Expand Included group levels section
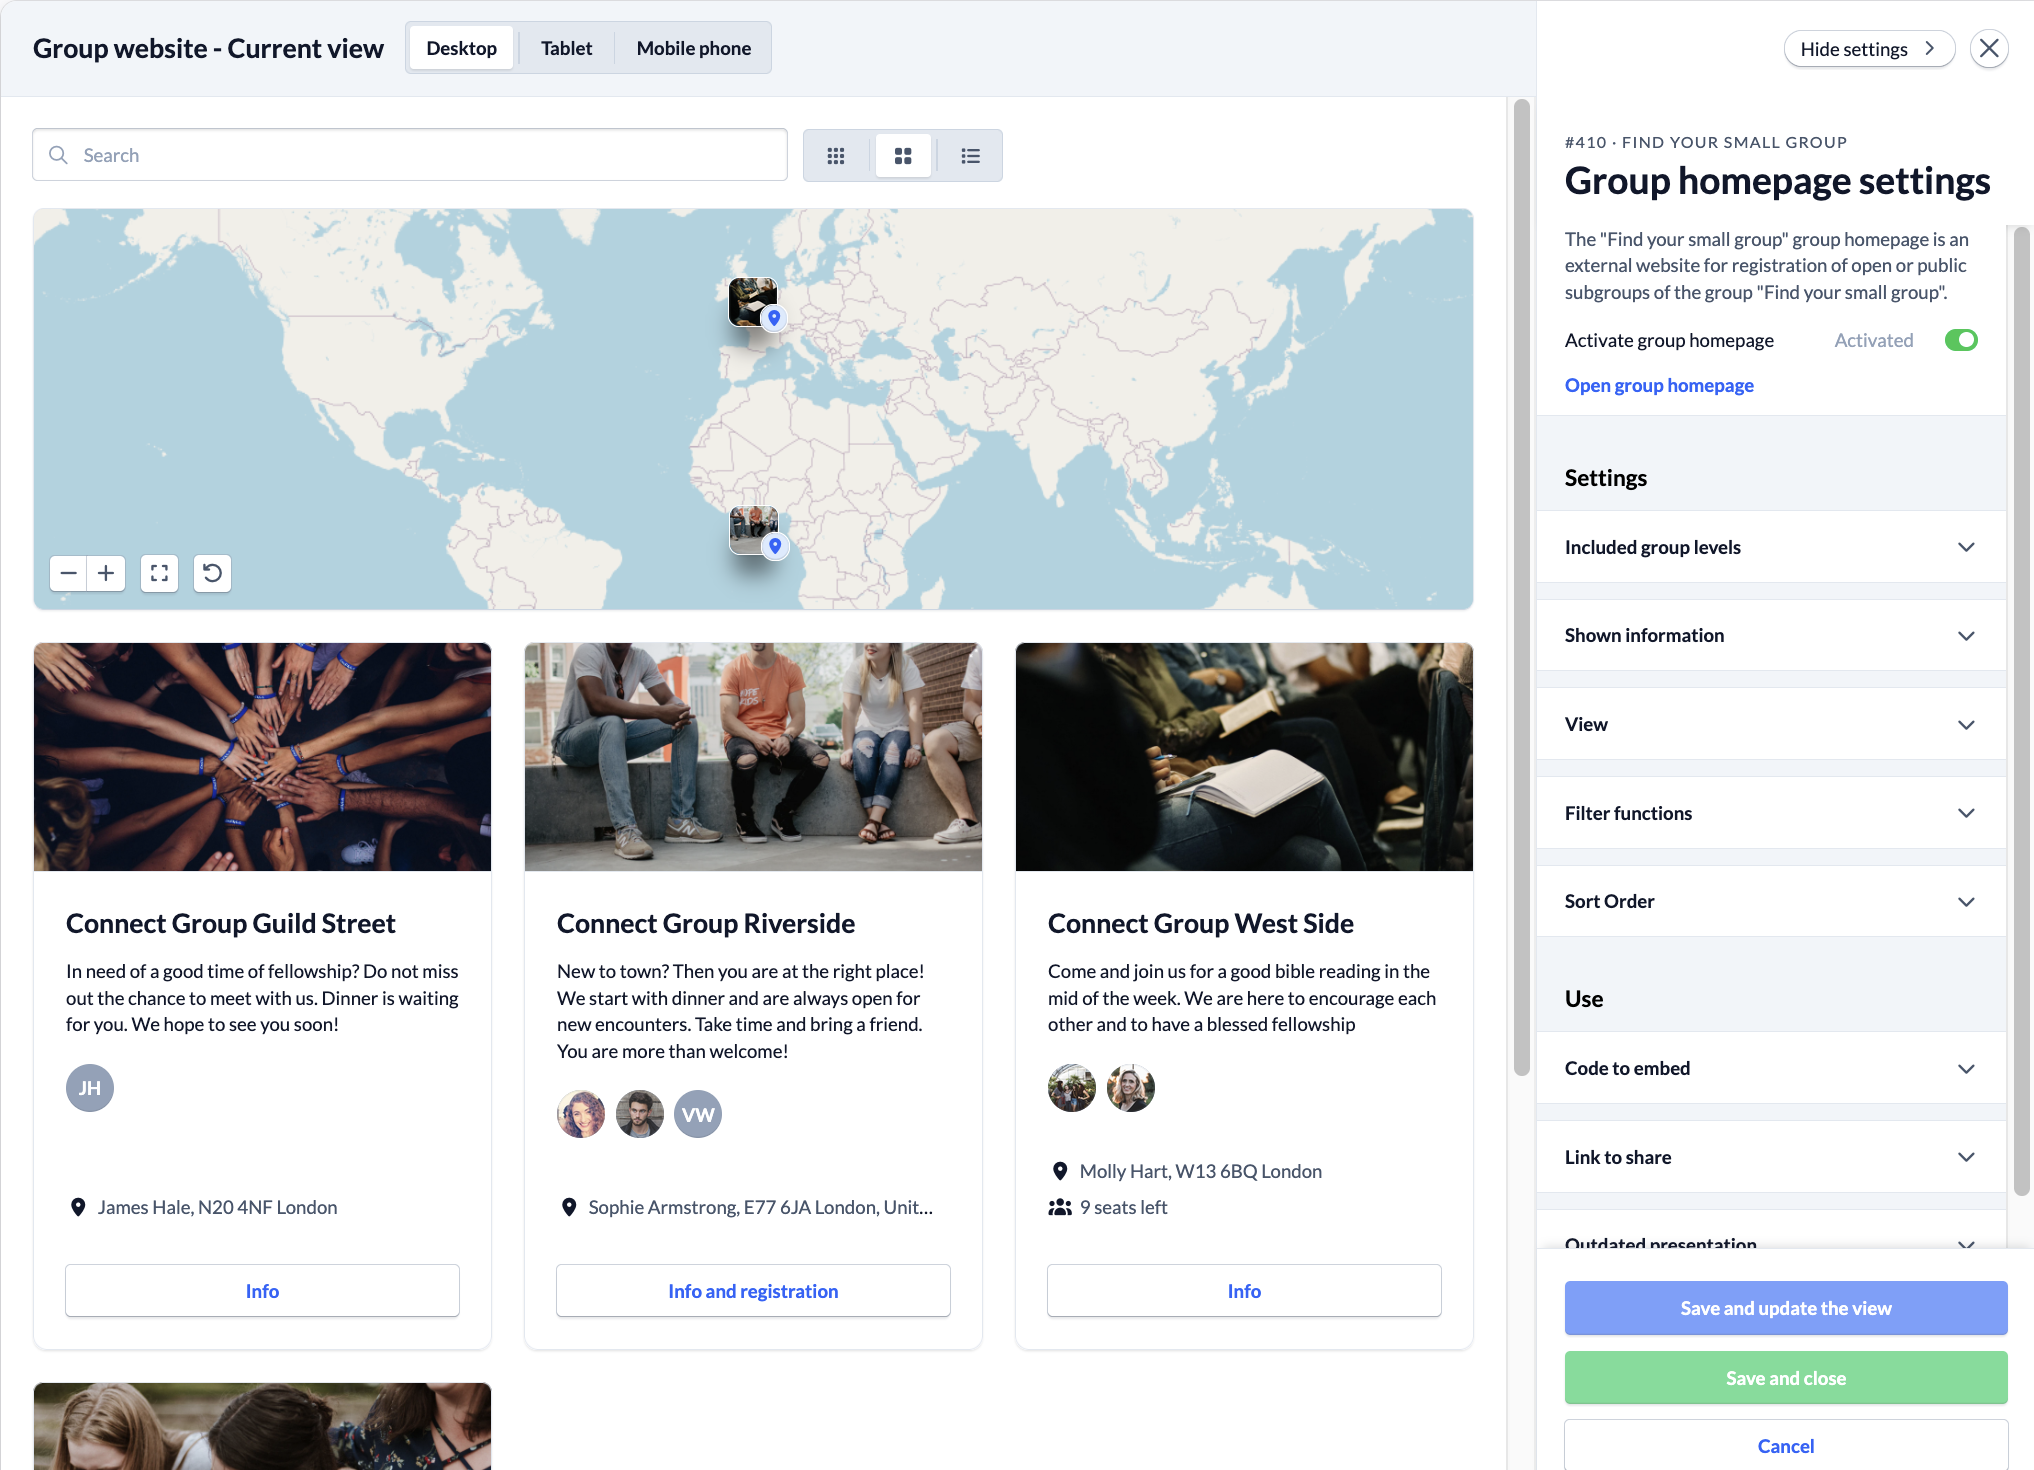The image size is (2034, 1470). [1771, 547]
